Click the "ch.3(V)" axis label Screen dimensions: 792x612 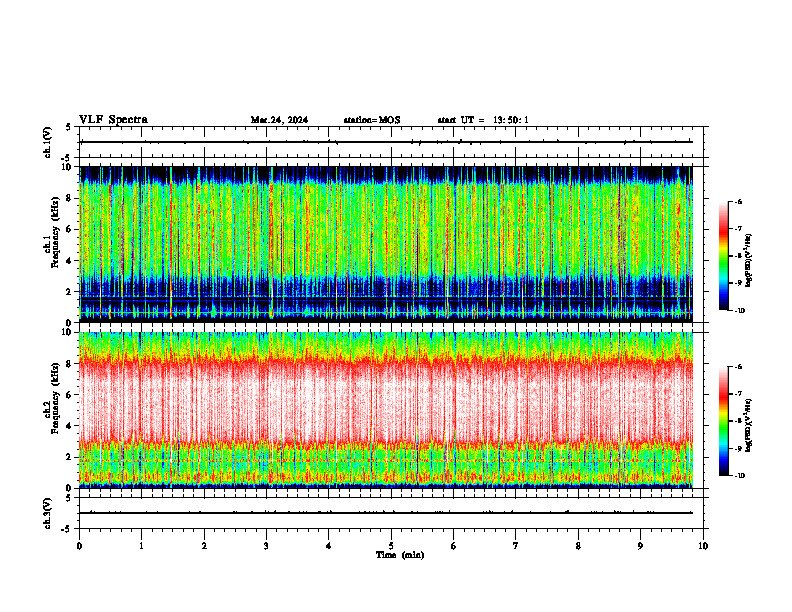tap(48, 513)
